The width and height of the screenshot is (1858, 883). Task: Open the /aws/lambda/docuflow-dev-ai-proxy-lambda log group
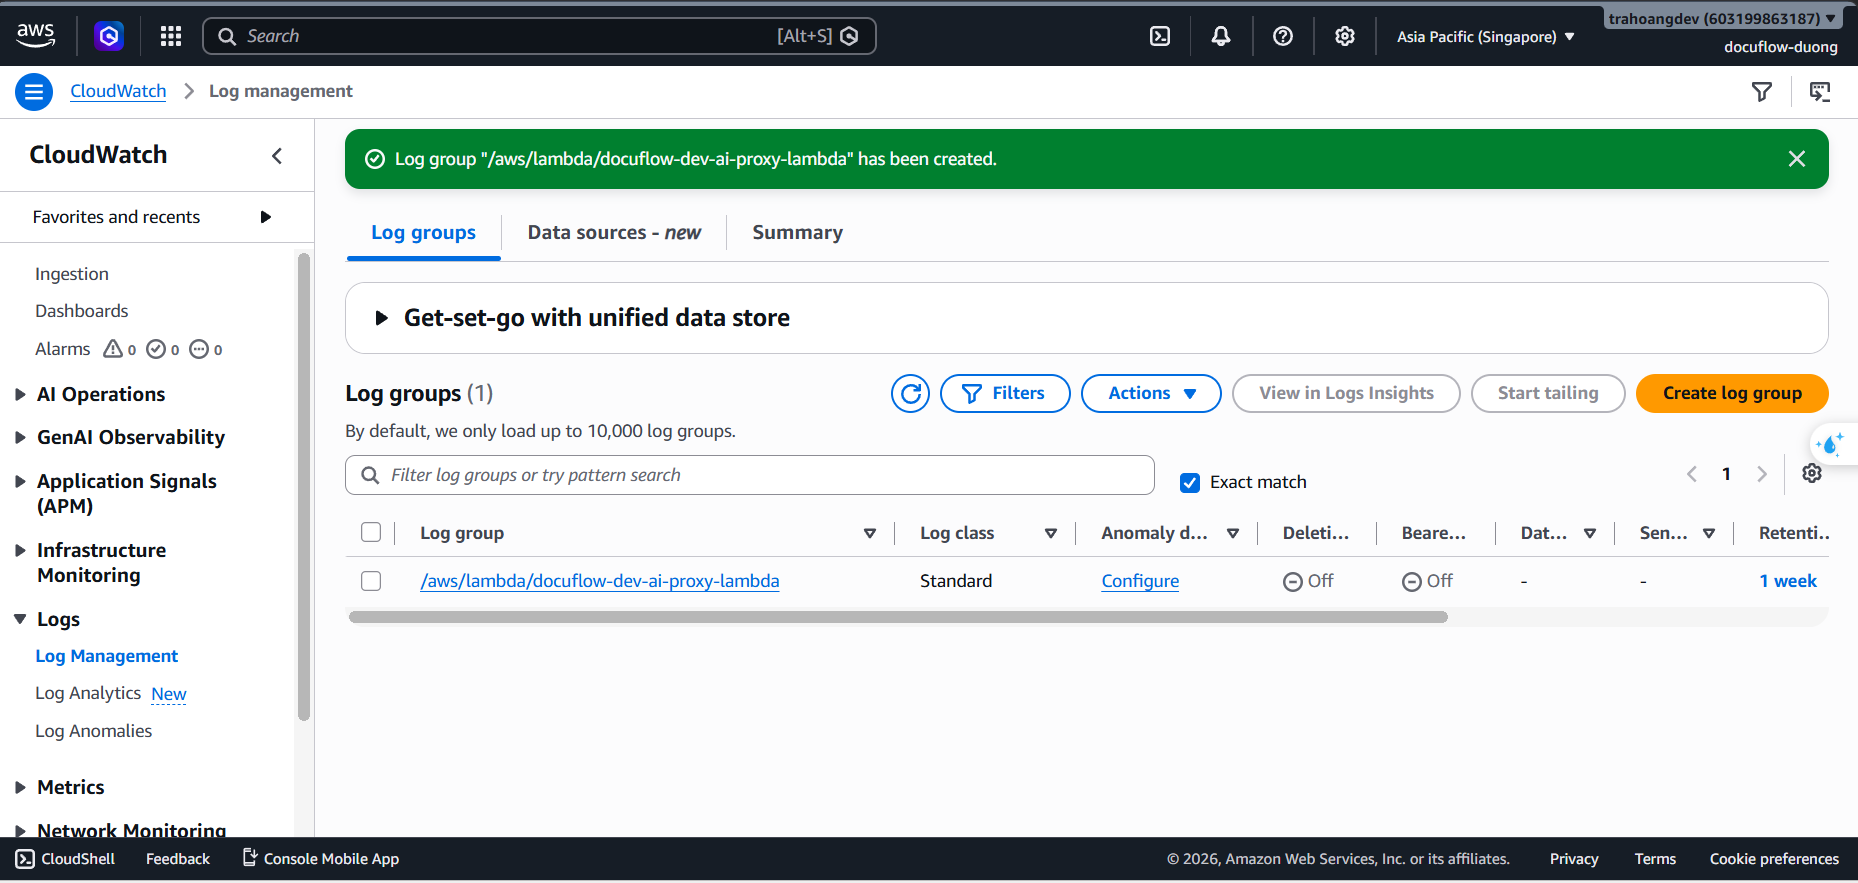click(600, 581)
